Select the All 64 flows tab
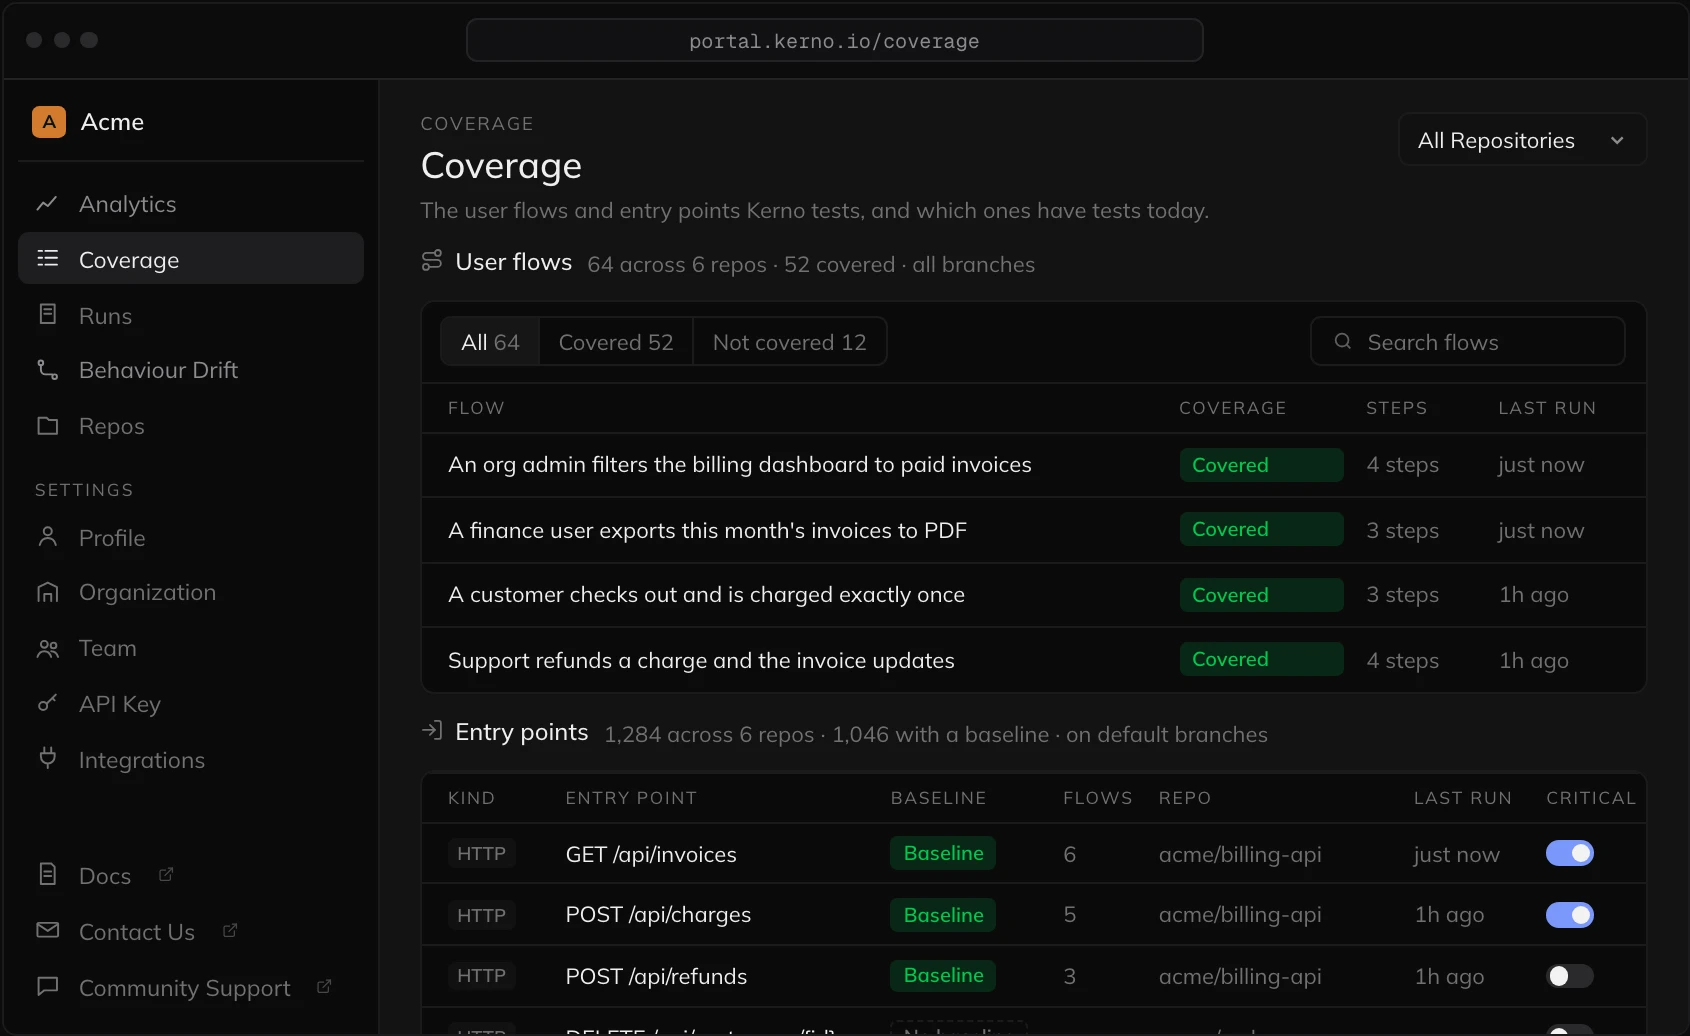This screenshot has width=1690, height=1036. point(490,342)
